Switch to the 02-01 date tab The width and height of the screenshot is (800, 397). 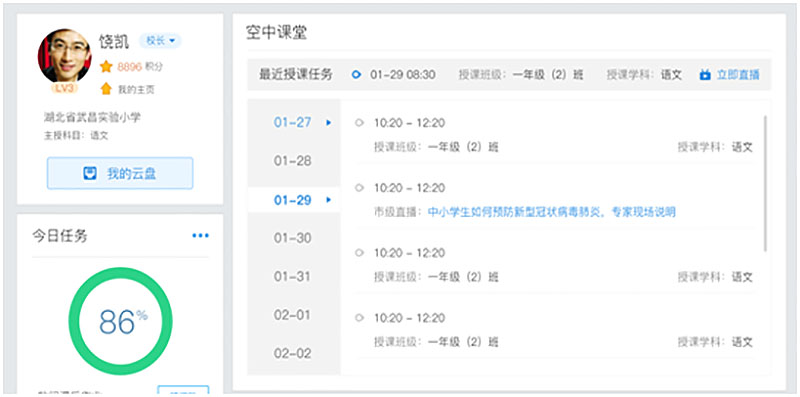(293, 315)
